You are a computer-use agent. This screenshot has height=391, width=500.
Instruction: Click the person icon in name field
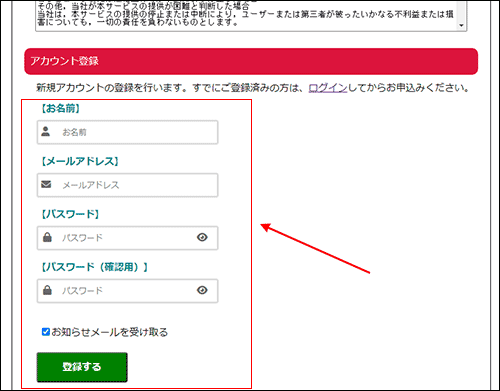pos(46,131)
